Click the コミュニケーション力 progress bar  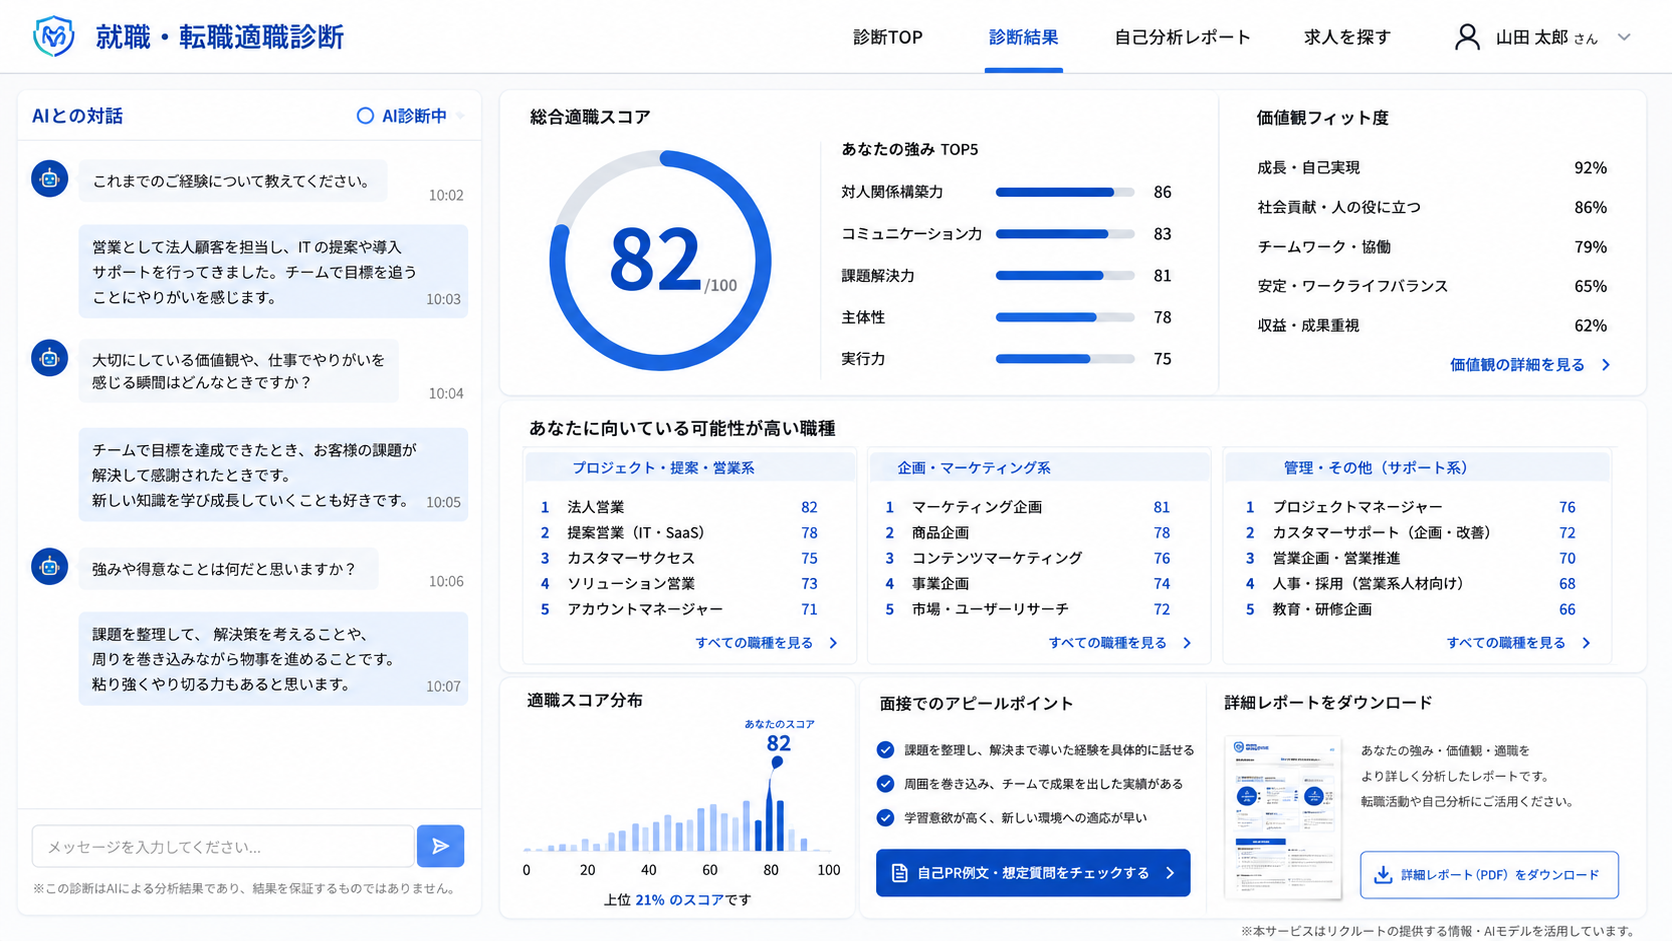(1065, 234)
